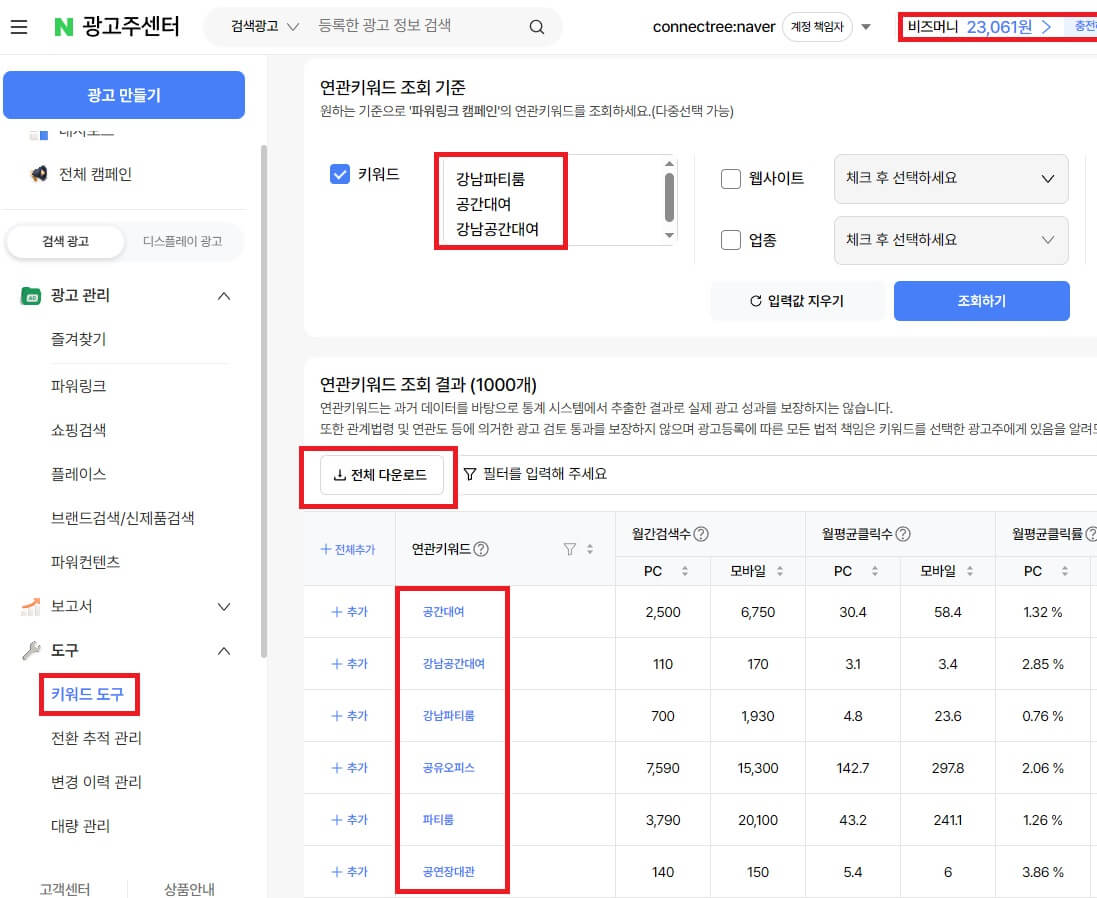Open 전환 추적 관리

[97, 738]
